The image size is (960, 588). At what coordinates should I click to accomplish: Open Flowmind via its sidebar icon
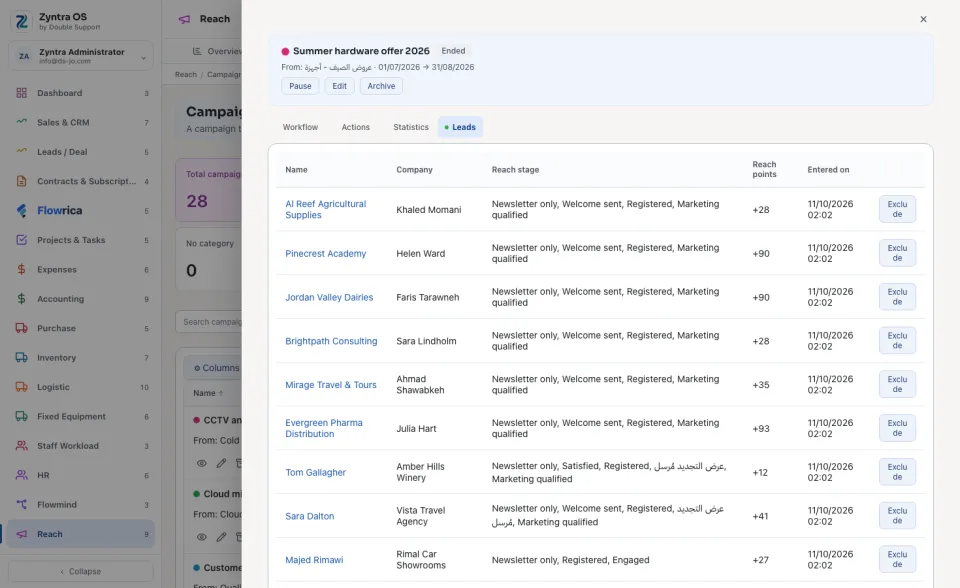point(21,504)
